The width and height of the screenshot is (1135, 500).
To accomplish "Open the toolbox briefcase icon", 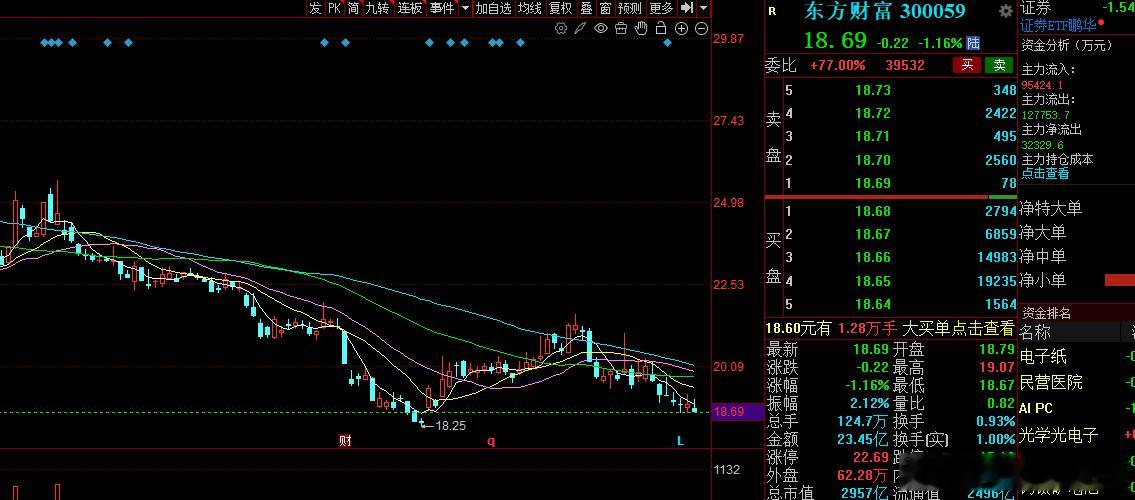I will [621, 28].
